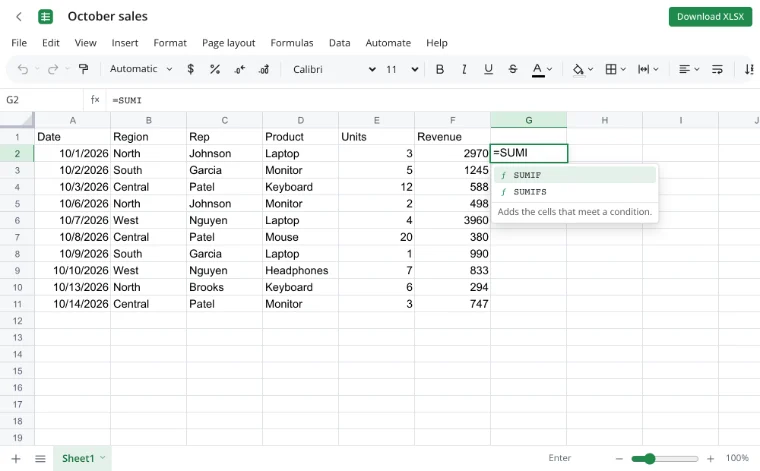Click the zoom slider handle

[x=649, y=458]
